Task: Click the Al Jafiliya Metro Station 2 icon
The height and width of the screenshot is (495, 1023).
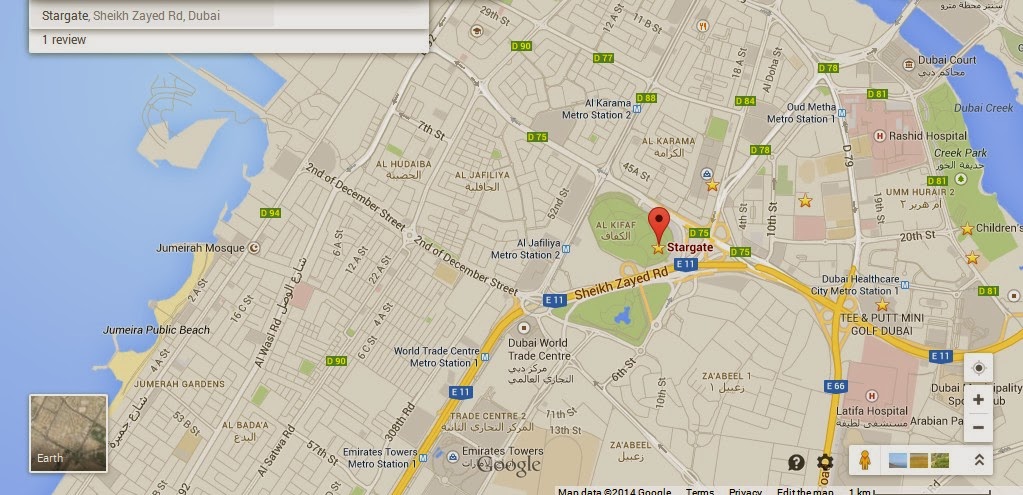Action: coord(566,248)
